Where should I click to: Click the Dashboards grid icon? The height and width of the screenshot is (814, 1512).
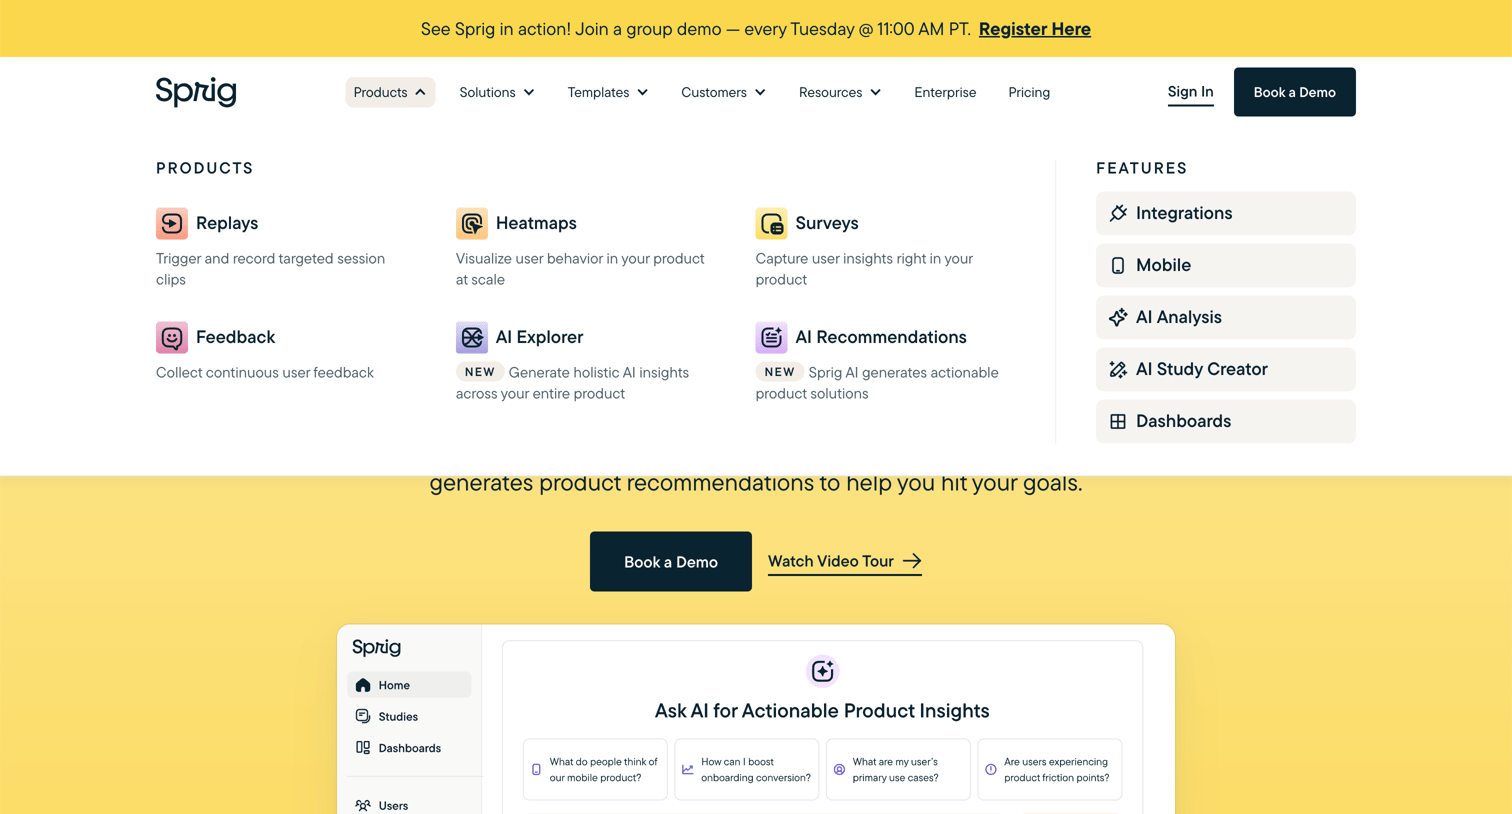pos(1118,421)
